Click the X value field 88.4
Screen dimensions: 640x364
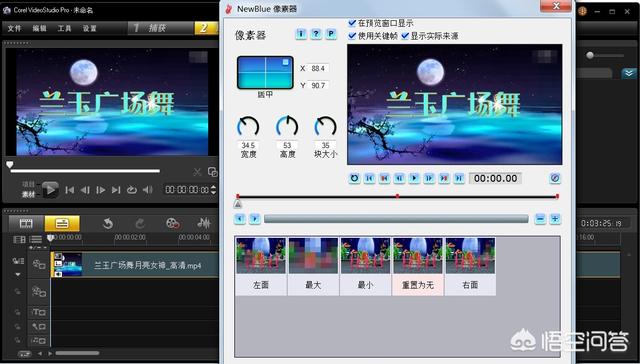[318, 69]
